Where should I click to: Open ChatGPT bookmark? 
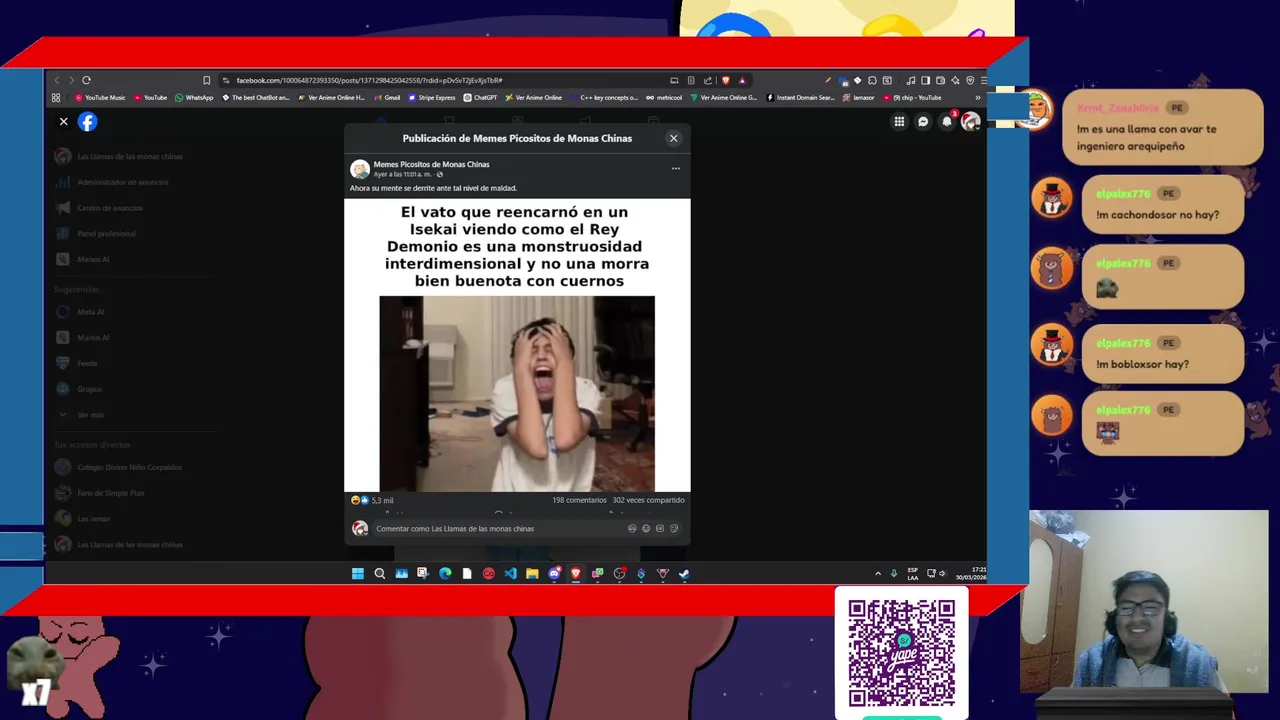tap(481, 98)
